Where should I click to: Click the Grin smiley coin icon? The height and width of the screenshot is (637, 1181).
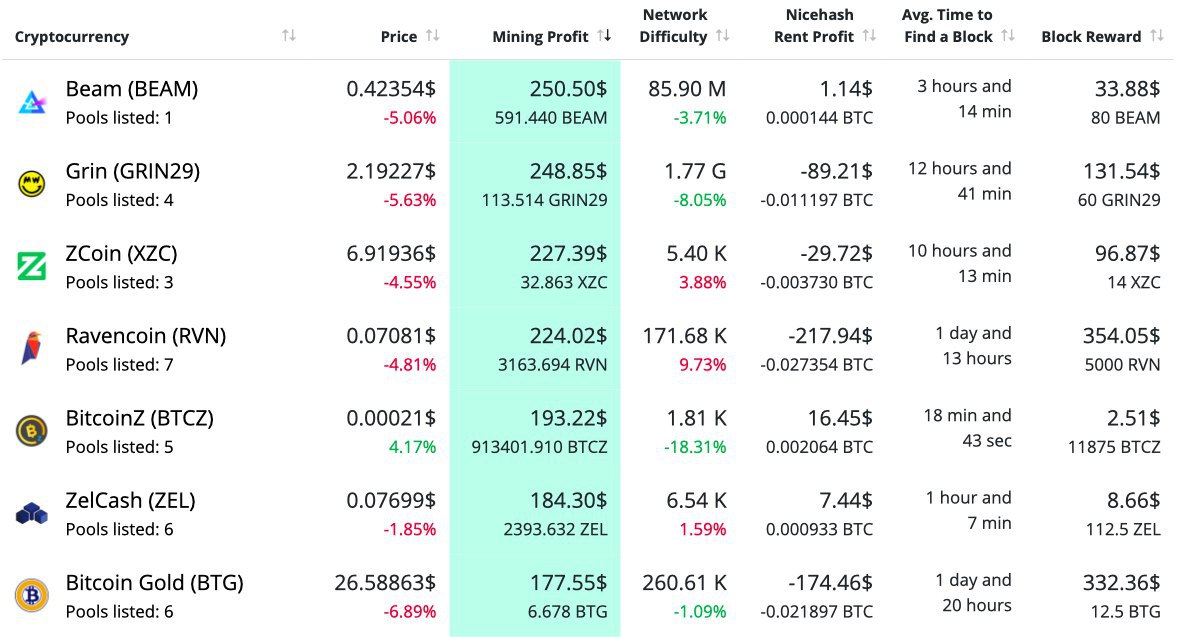pos(32,184)
